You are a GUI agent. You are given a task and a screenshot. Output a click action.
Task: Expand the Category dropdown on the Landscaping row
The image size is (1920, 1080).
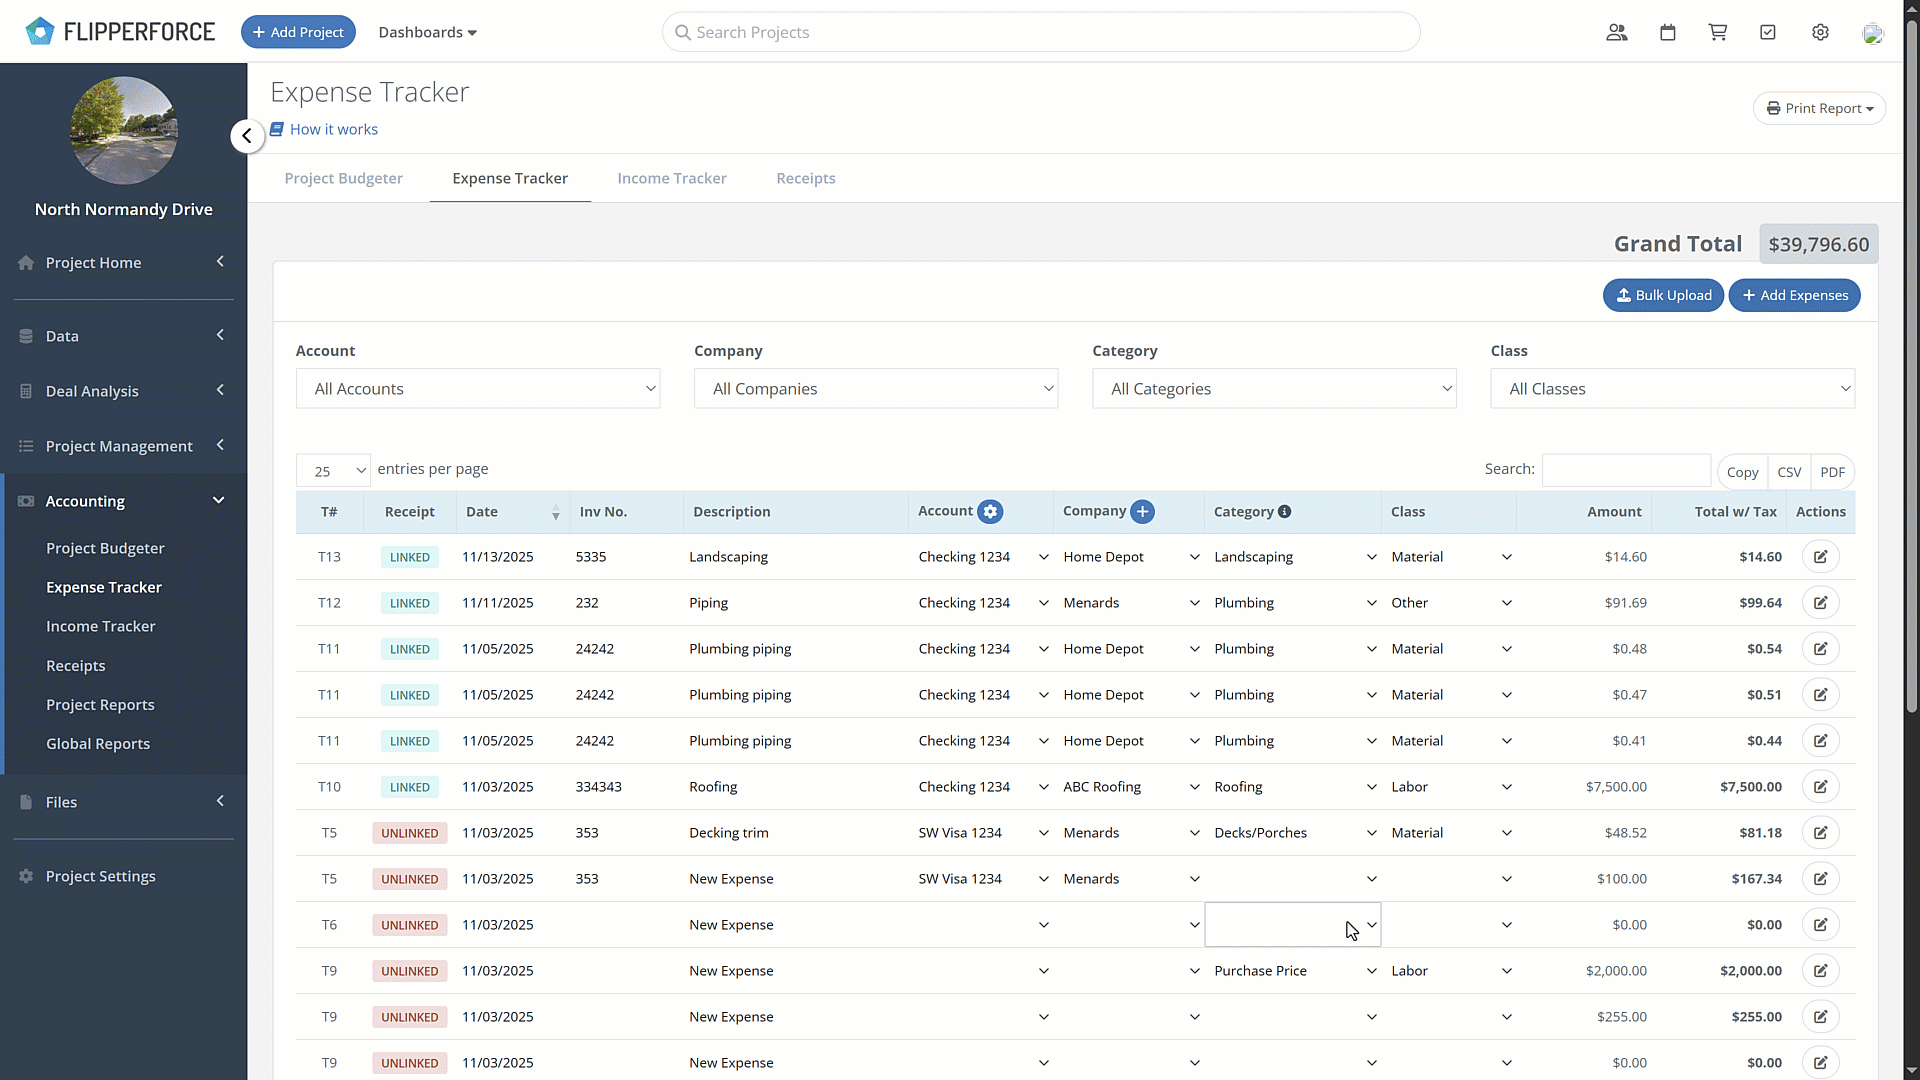pos(1371,557)
